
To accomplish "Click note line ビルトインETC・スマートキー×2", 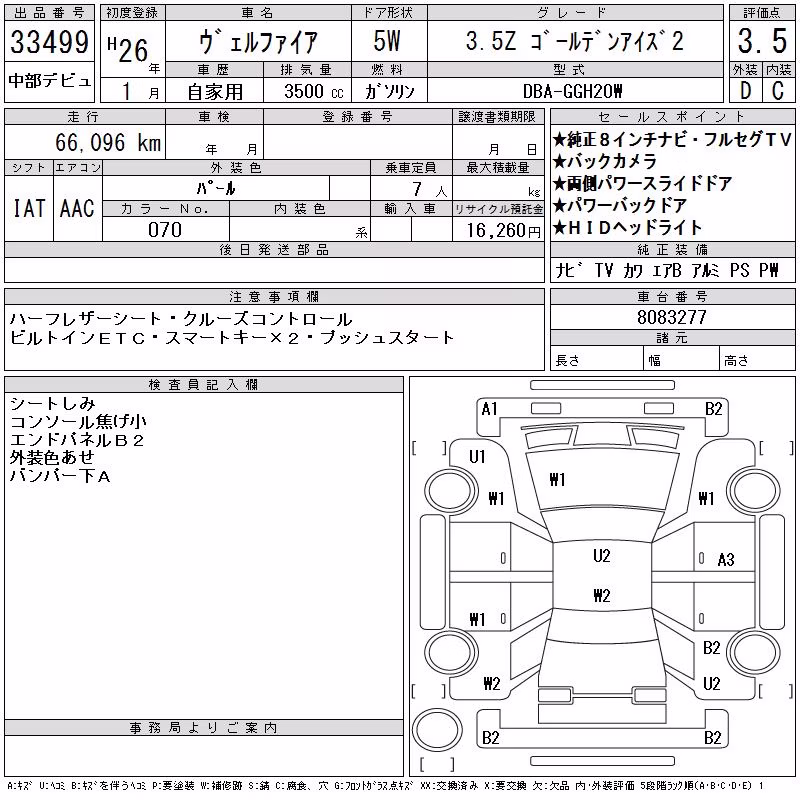I will tap(232, 338).
